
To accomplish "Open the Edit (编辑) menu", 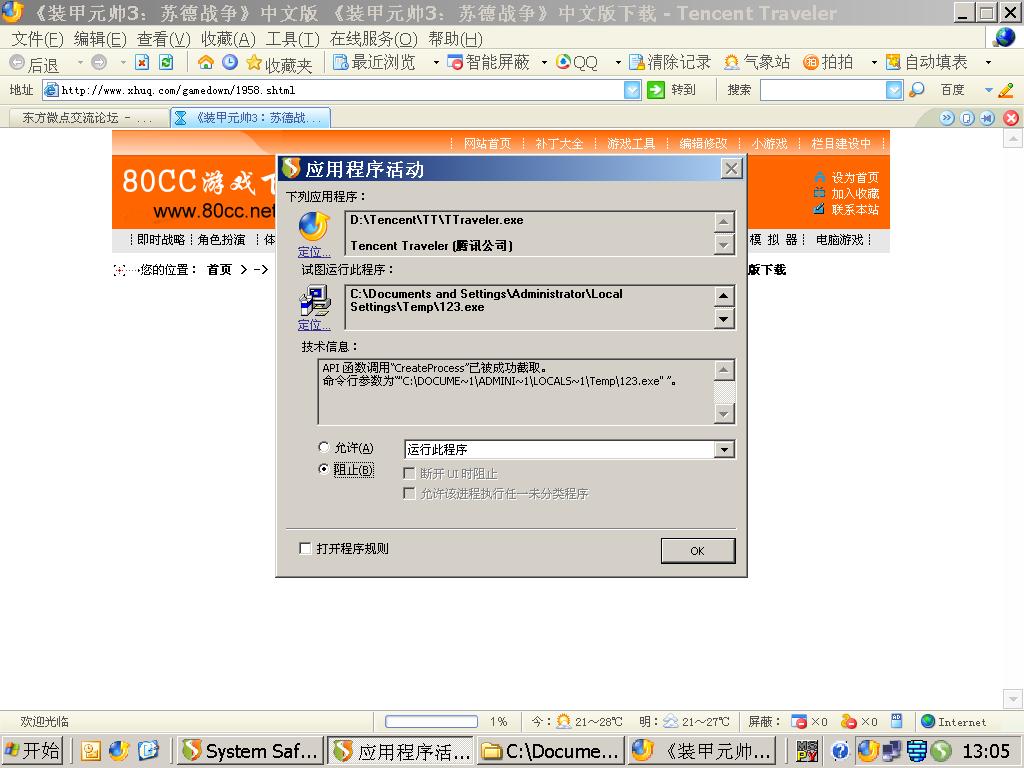I will point(100,39).
